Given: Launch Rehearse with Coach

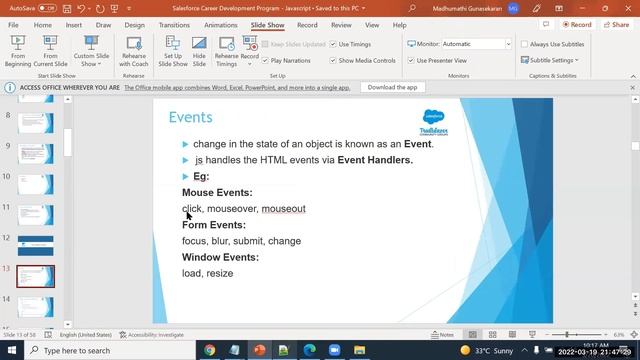Looking at the screenshot, I should click(x=134, y=51).
